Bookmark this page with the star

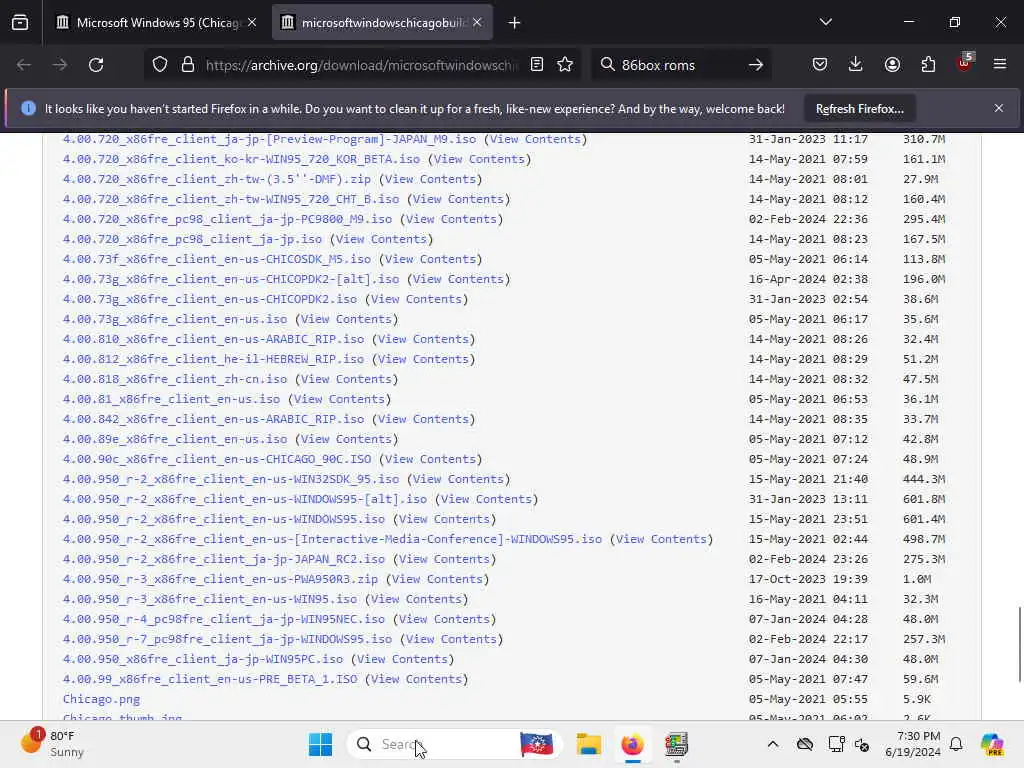[x=566, y=64]
